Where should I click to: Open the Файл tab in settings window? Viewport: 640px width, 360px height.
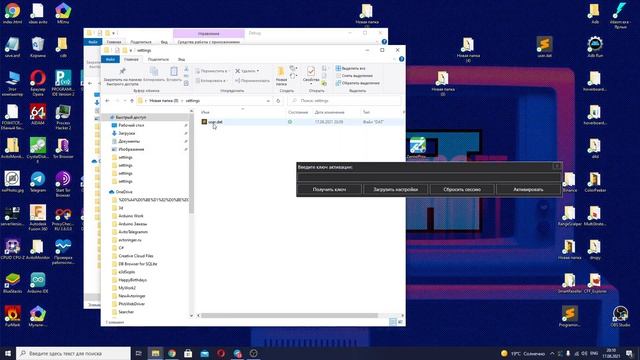pyautogui.click(x=110, y=60)
